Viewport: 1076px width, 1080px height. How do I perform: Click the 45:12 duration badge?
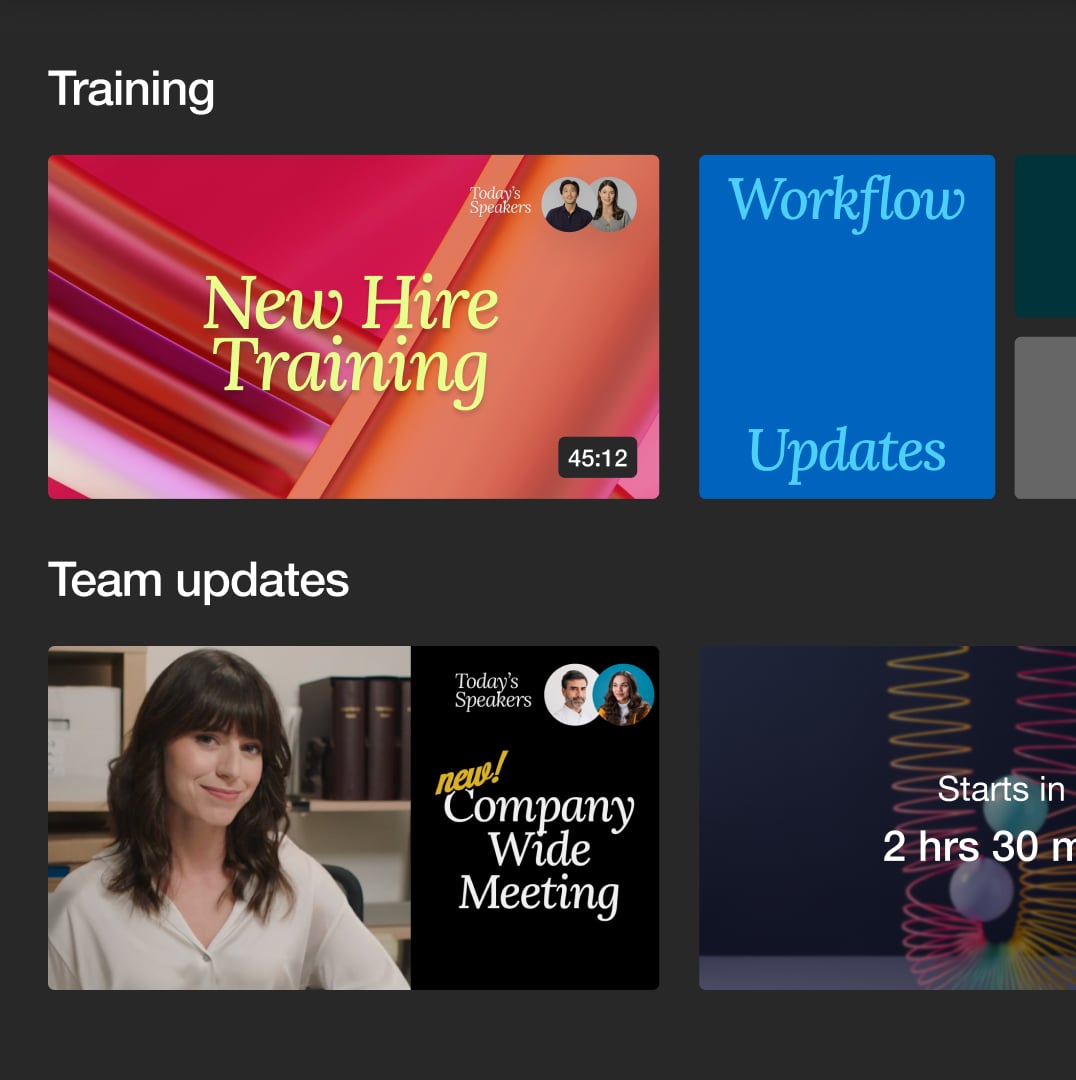(x=597, y=457)
